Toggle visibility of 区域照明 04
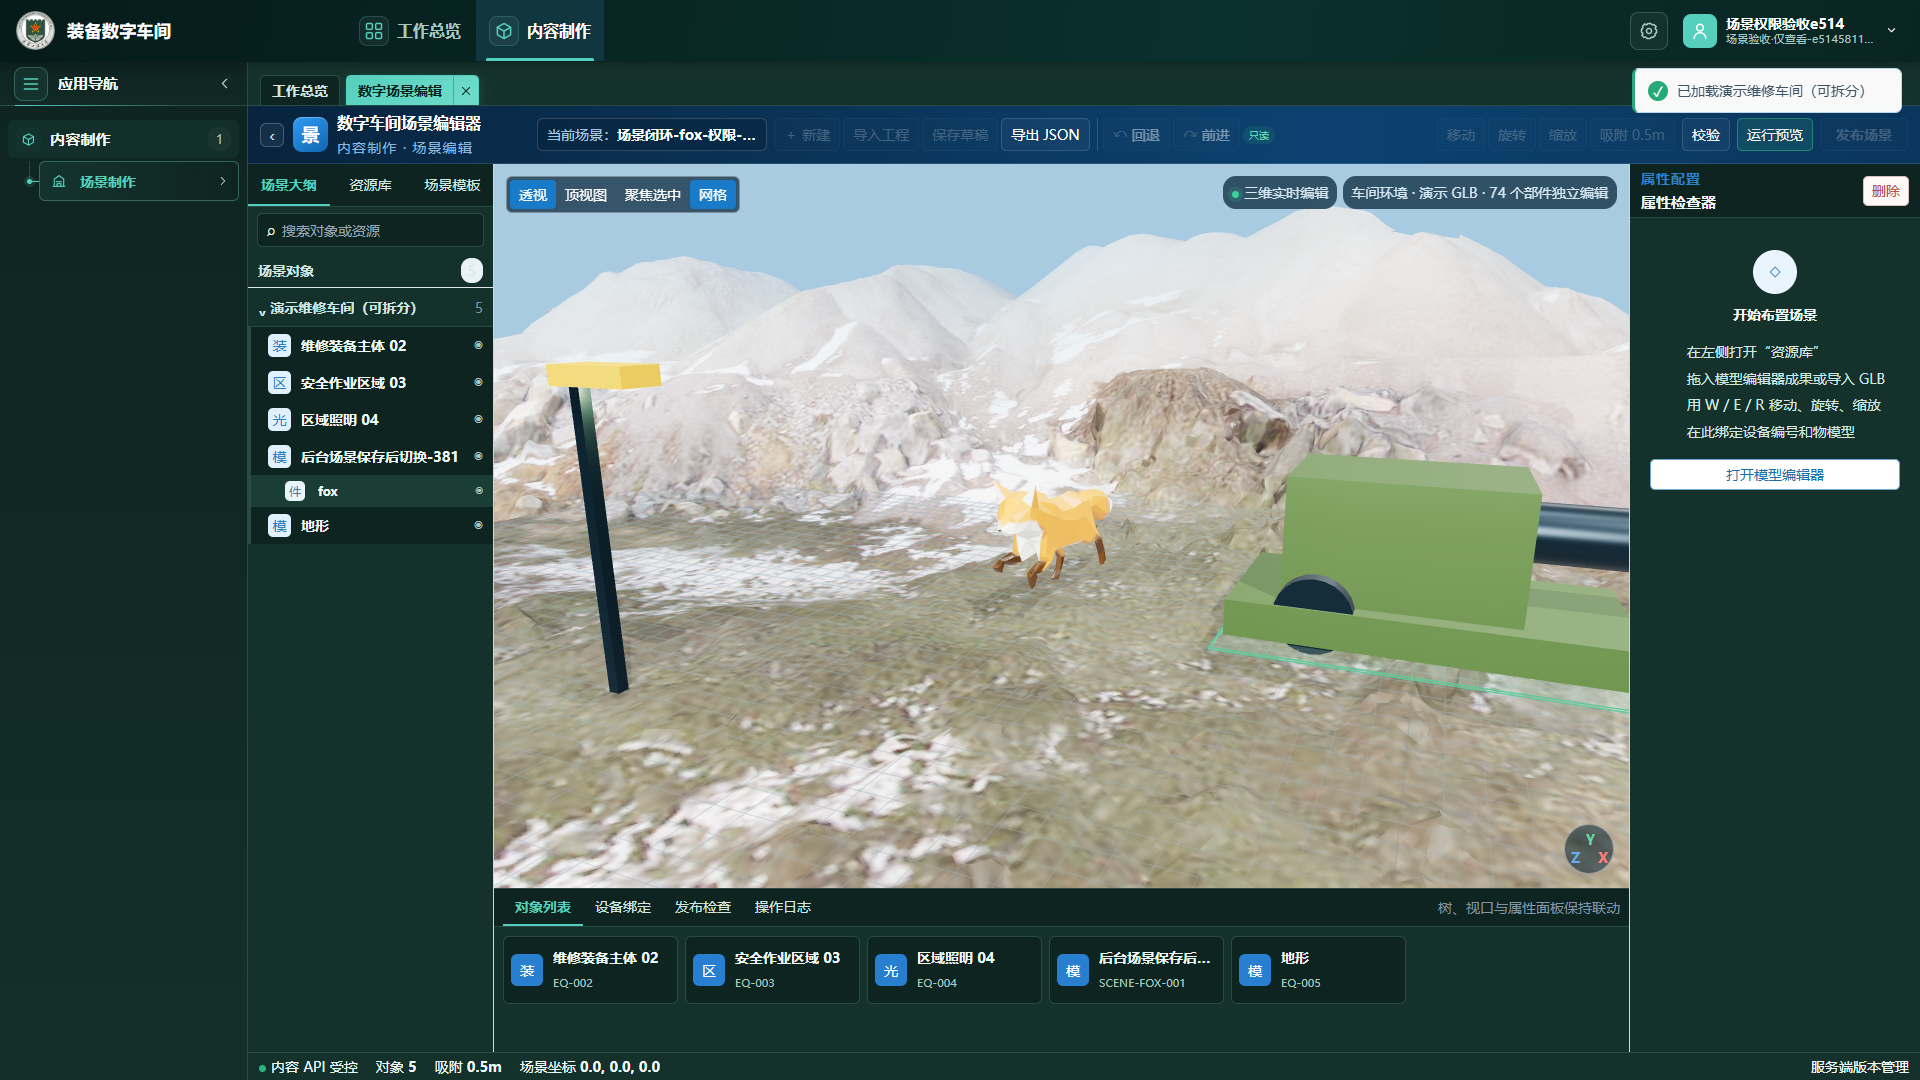 (x=478, y=420)
